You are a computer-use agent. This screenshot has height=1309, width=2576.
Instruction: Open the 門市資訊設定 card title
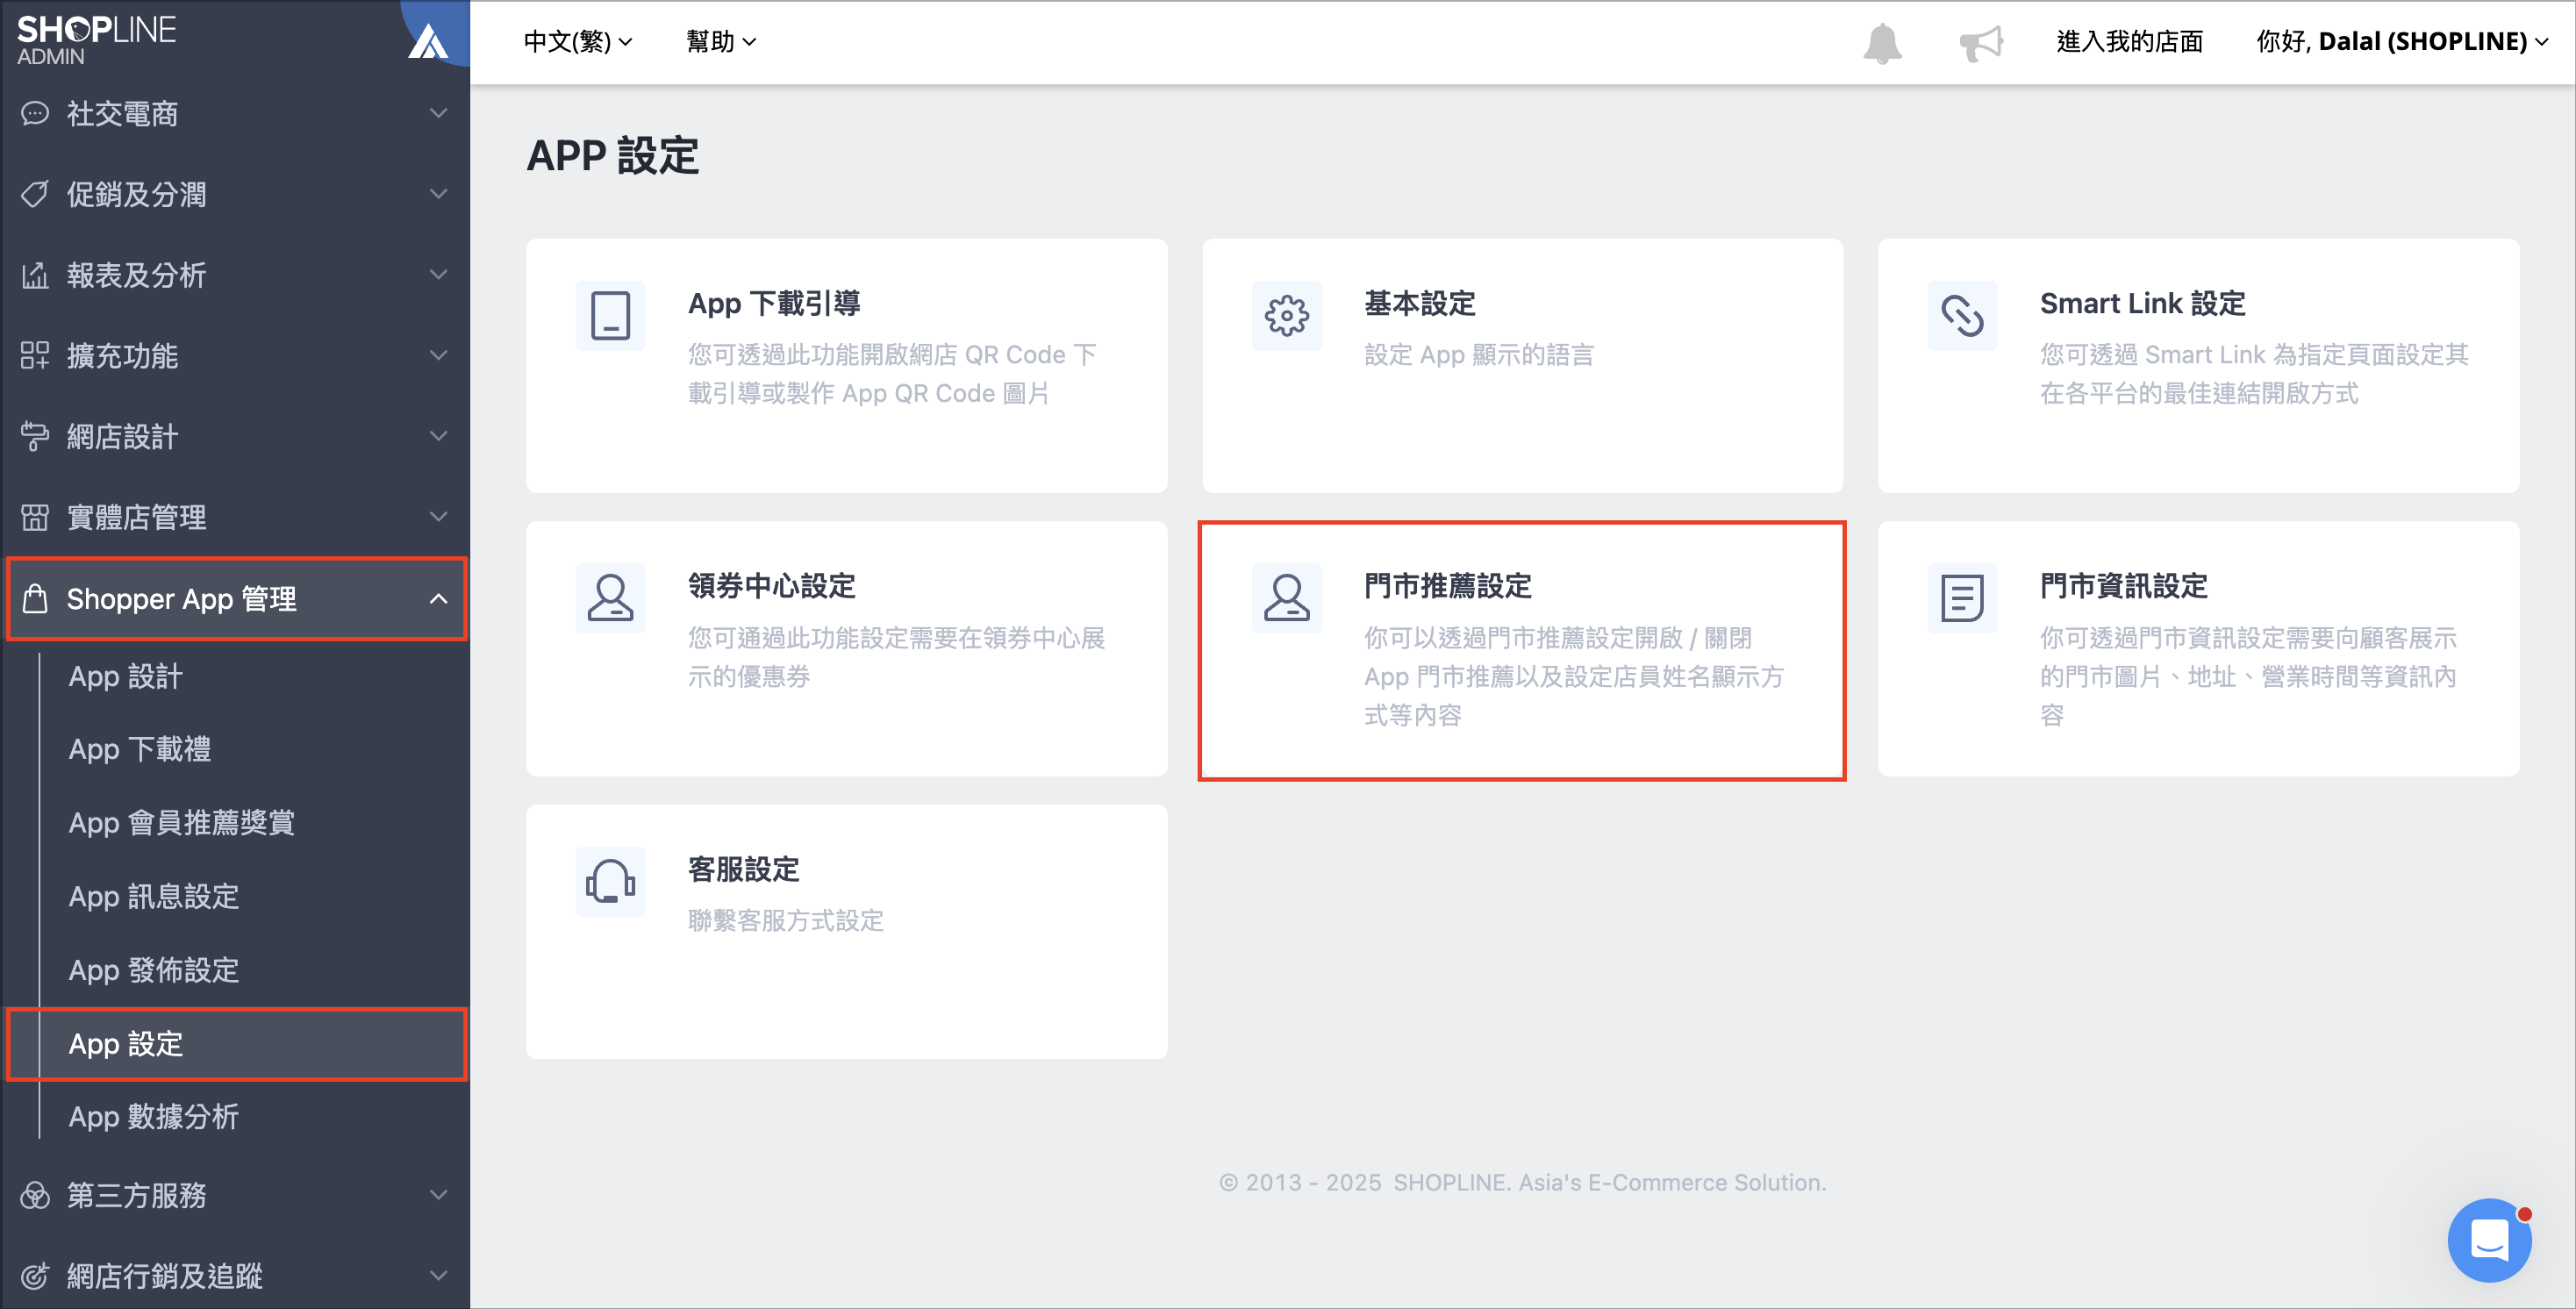click(x=2123, y=586)
